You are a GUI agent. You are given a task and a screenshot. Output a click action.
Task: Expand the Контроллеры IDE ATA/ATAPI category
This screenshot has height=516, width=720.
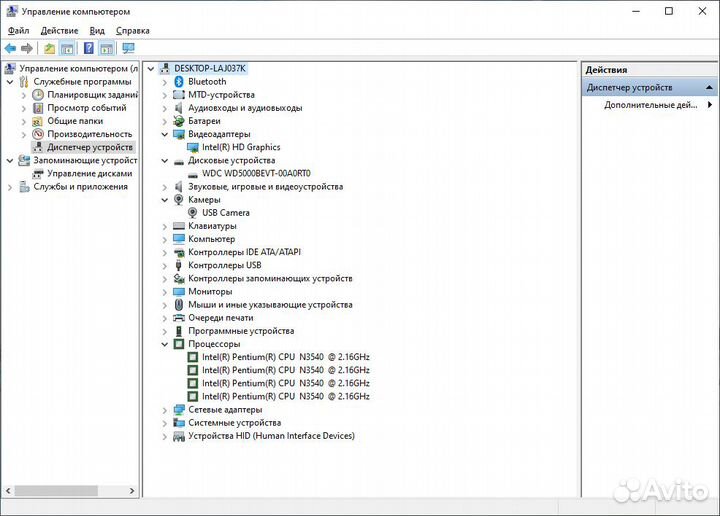click(164, 252)
